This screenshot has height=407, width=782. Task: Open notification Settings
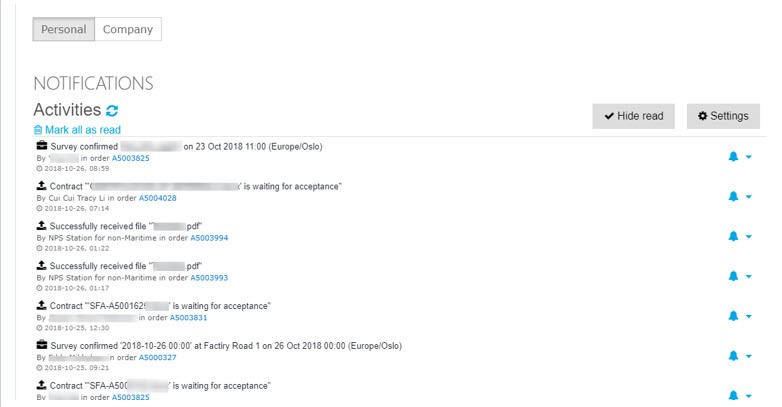(723, 116)
